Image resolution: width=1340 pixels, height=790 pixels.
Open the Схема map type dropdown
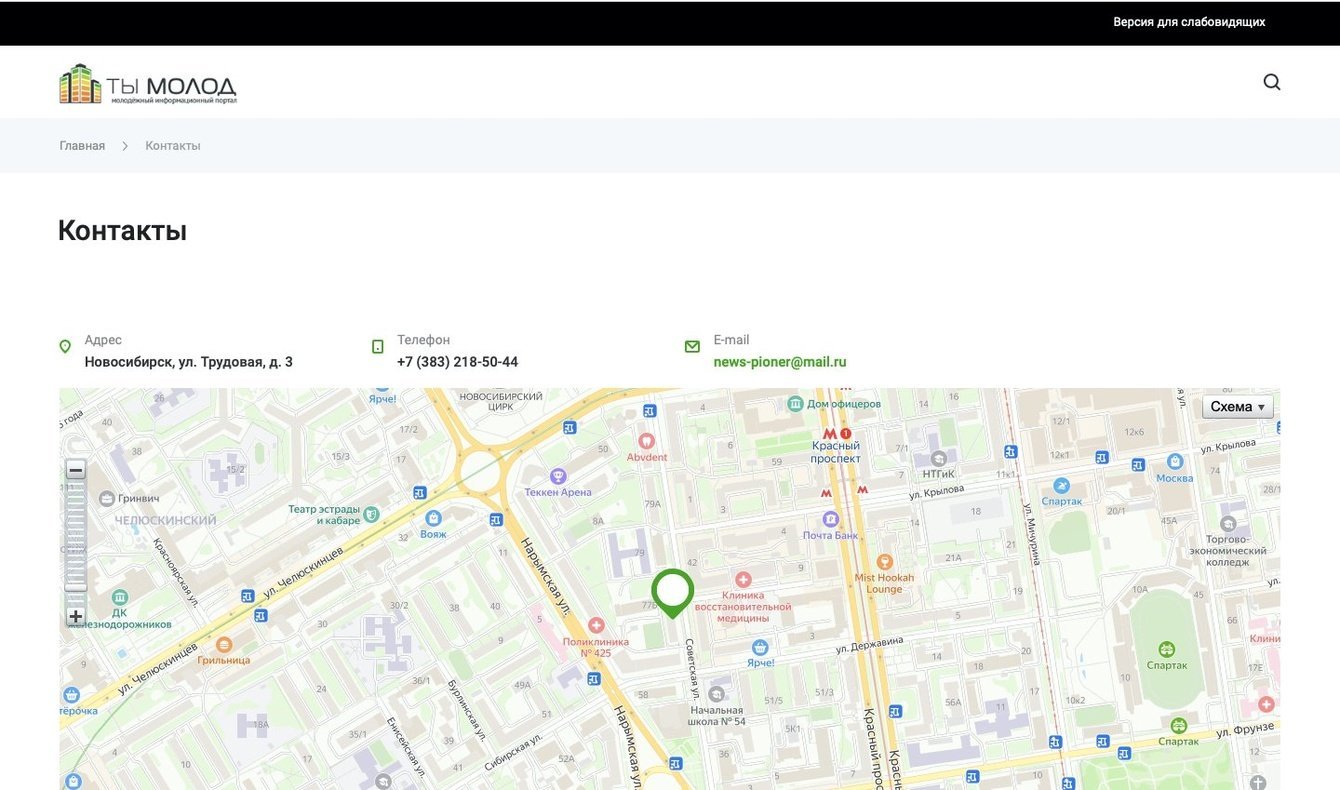point(1238,407)
